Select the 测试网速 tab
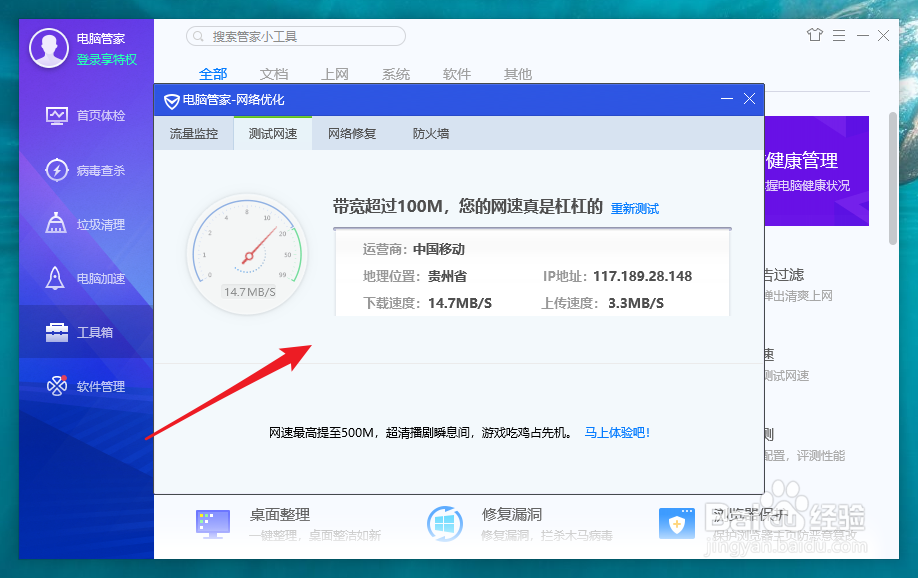The height and width of the screenshot is (578, 918). coord(273,134)
